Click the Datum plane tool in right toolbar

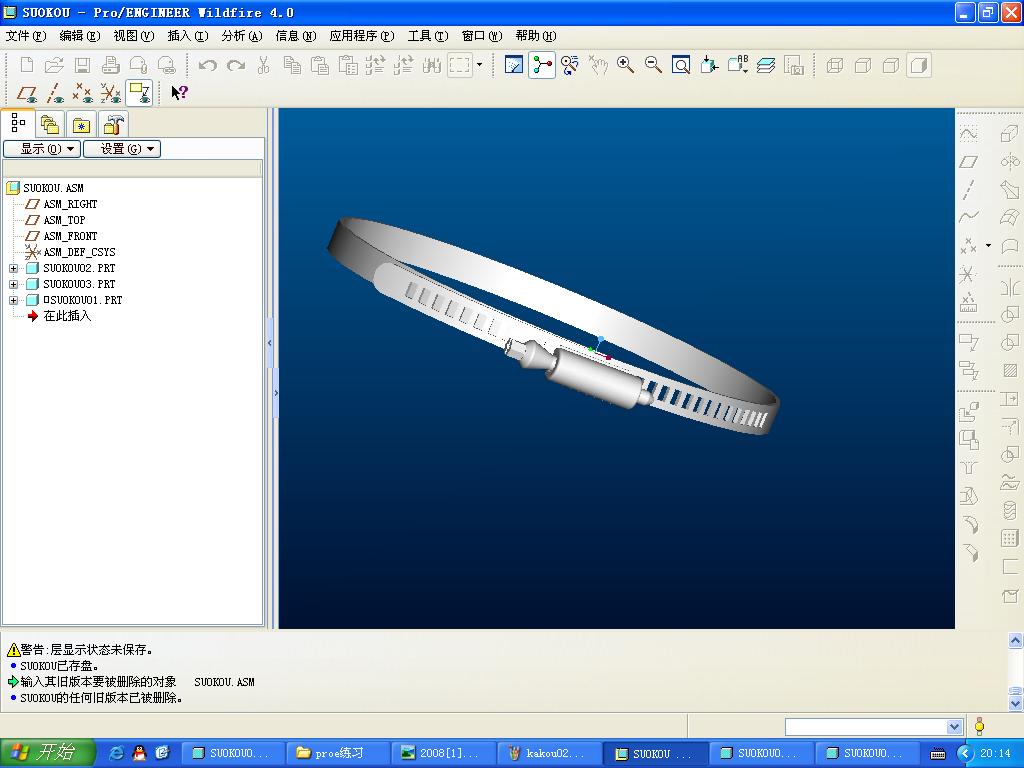(968, 161)
